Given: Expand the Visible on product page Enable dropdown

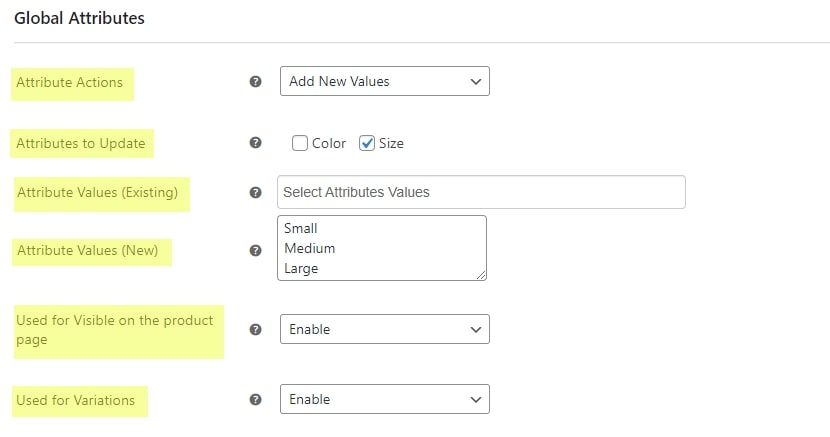Looking at the screenshot, I should click(x=385, y=329).
